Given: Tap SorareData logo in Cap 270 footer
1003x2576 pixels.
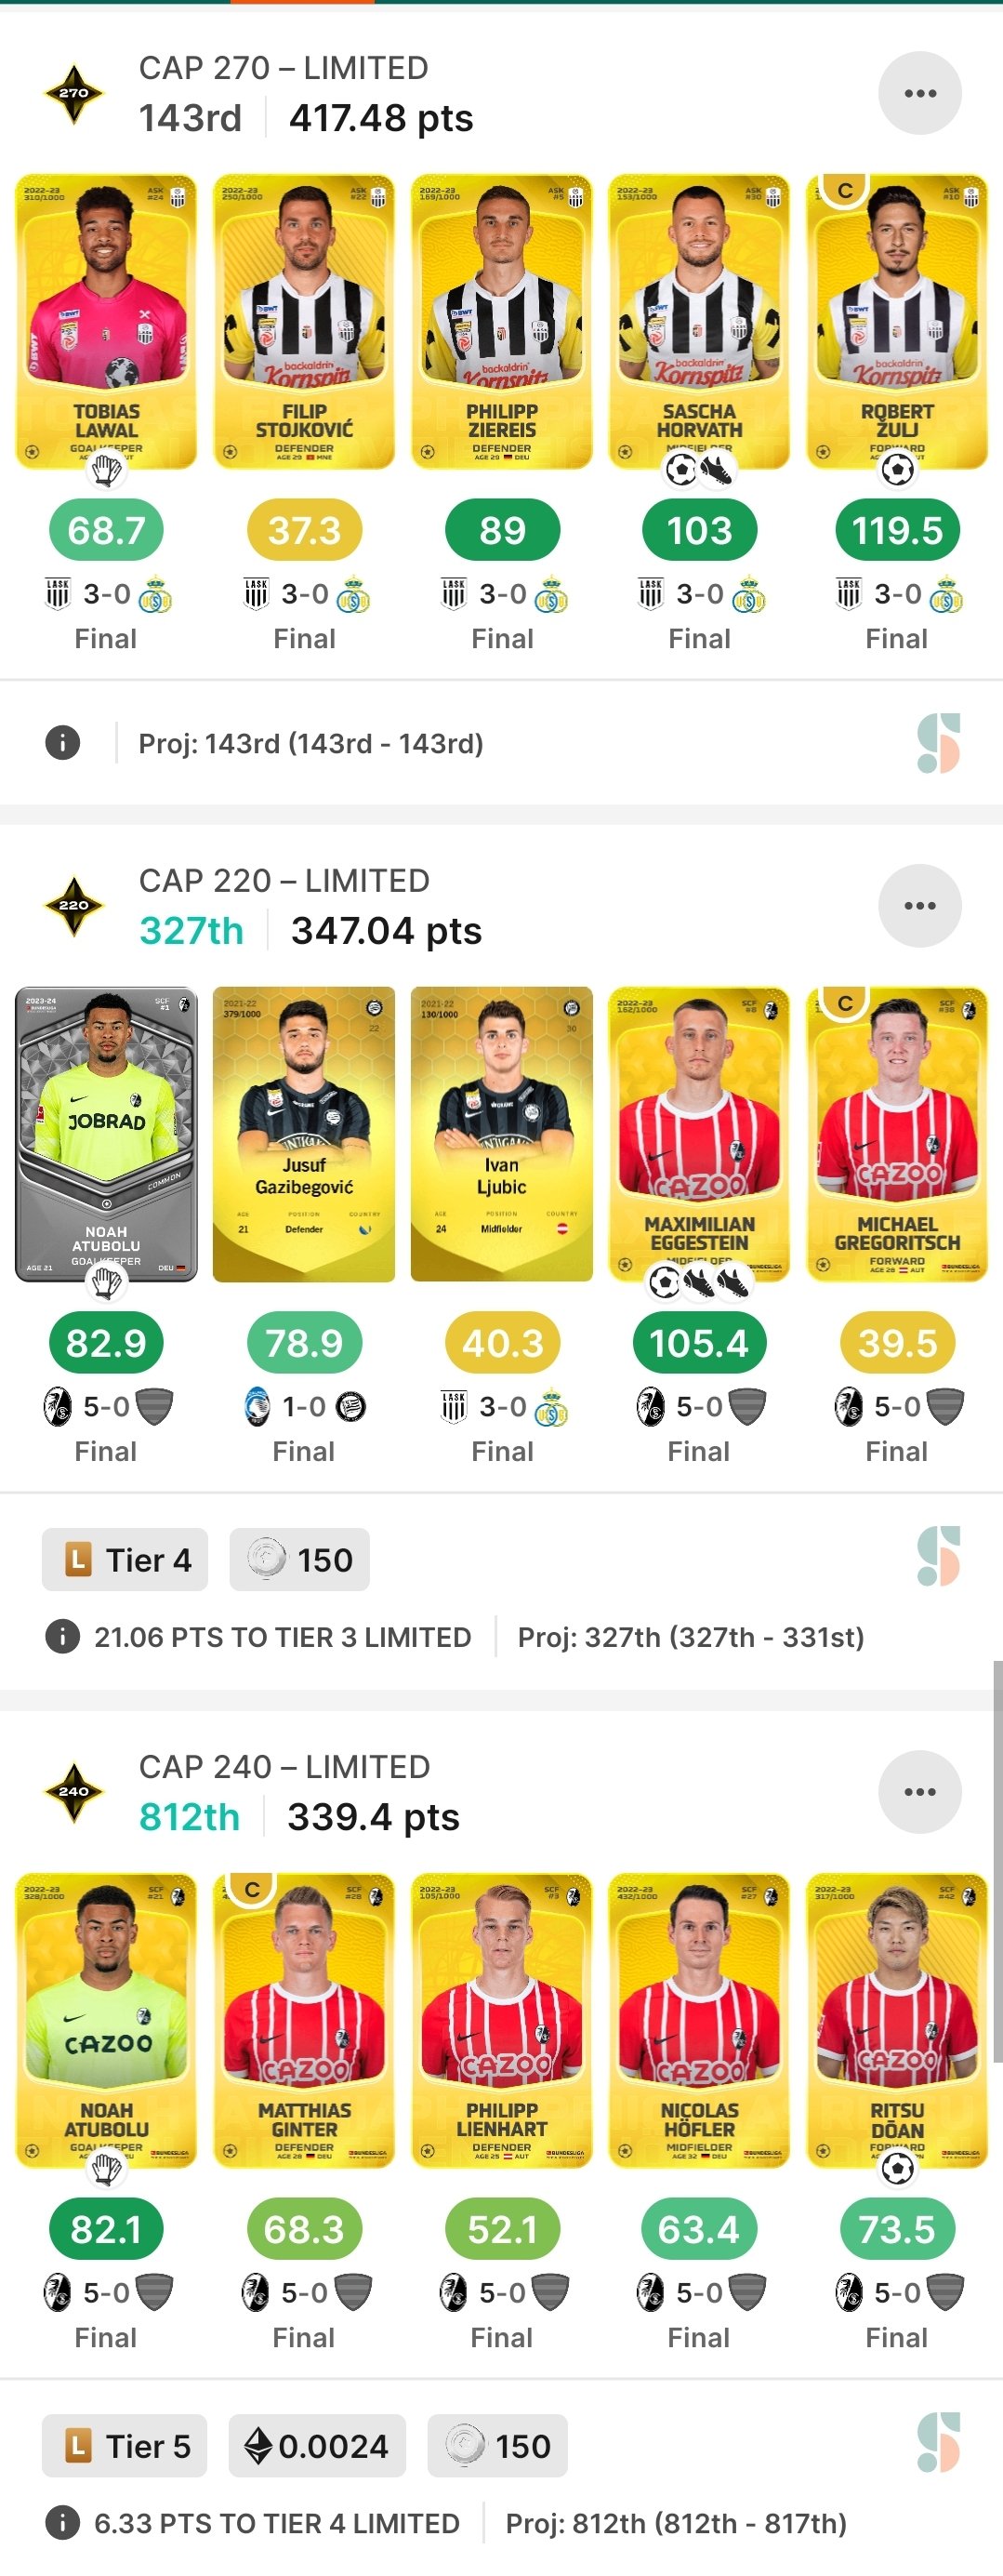Looking at the screenshot, I should [x=938, y=743].
